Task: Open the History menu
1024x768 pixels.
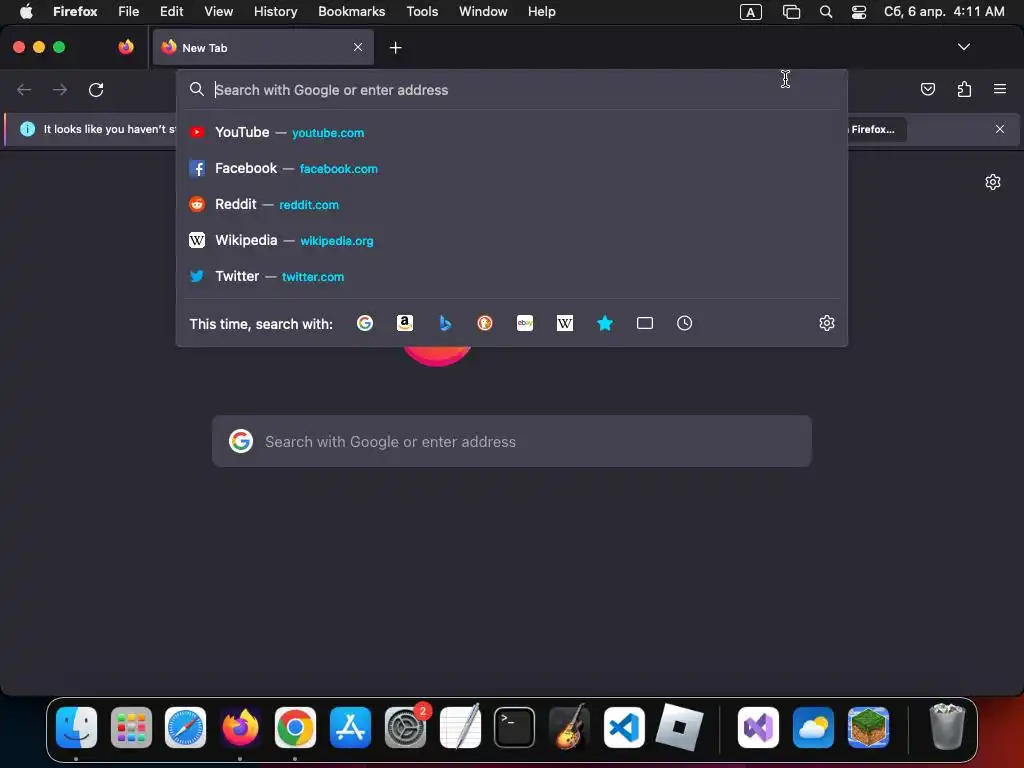Action: (276, 12)
